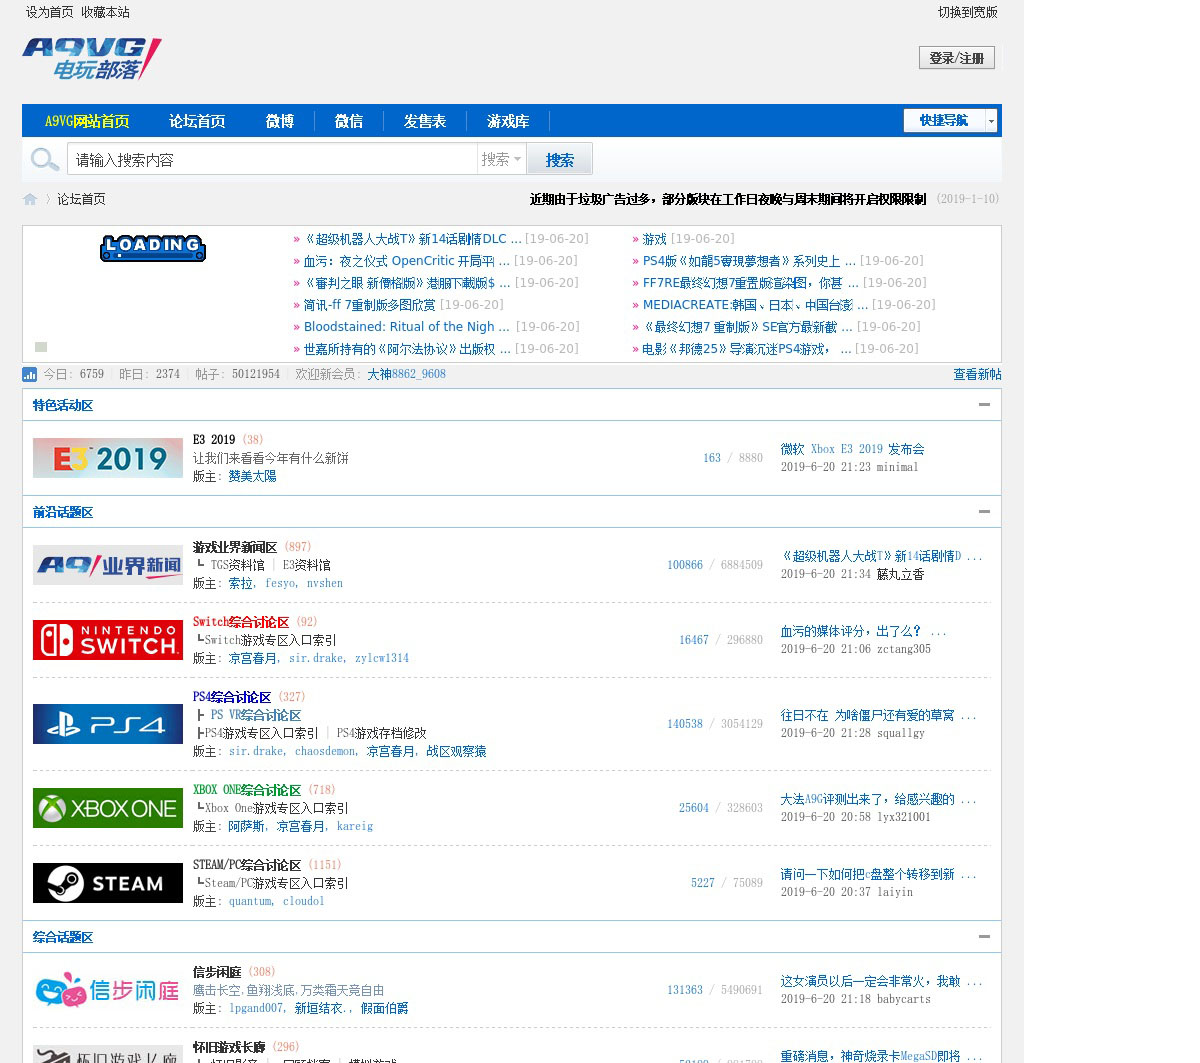
Task: Collapse the 前沿话题区 section
Action: [x=984, y=512]
